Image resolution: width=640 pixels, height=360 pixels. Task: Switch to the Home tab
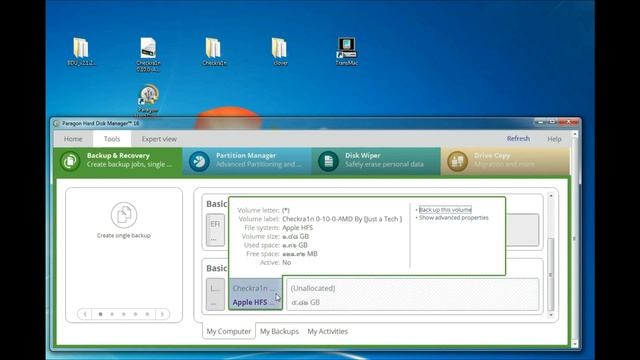pyautogui.click(x=73, y=139)
